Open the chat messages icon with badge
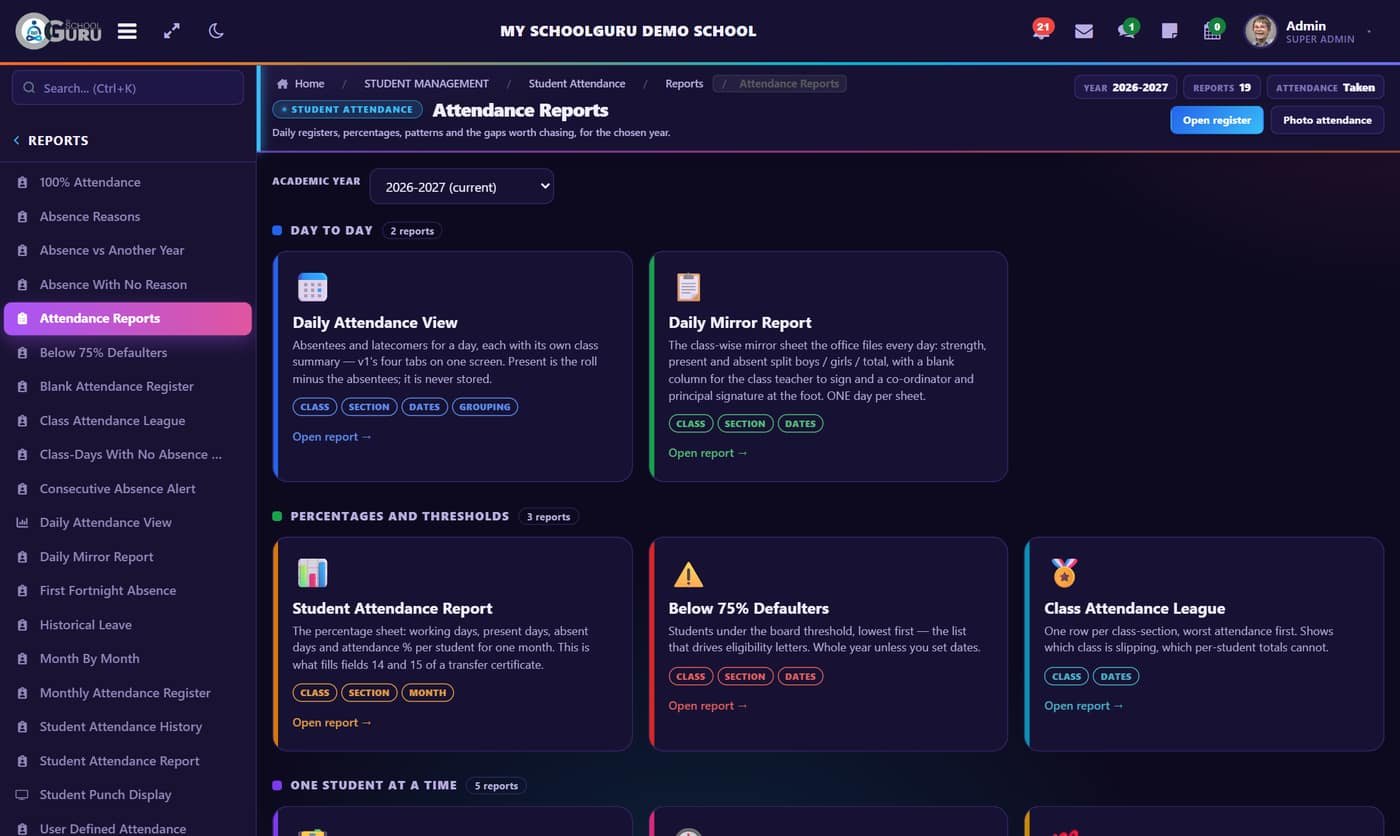1400x836 pixels. [1127, 30]
